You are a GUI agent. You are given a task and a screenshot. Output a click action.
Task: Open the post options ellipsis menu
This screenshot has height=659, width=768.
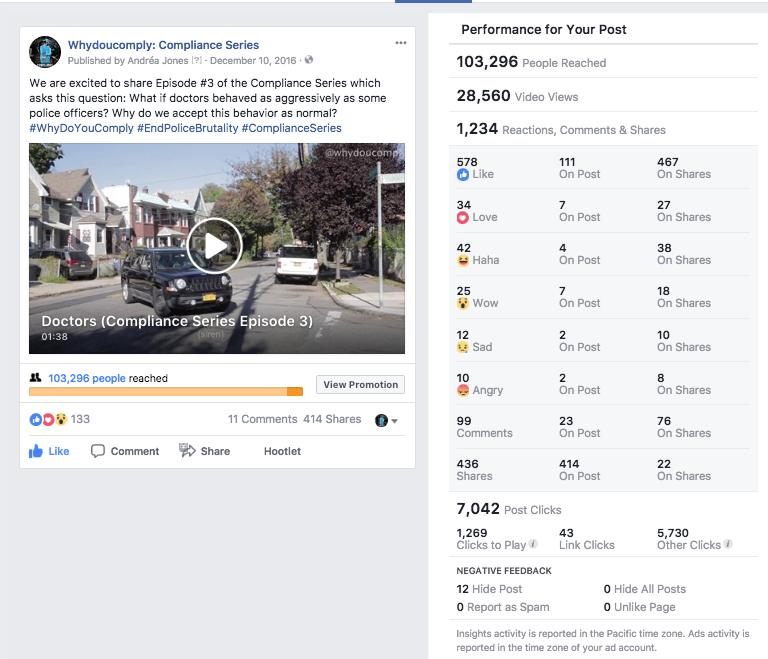click(x=401, y=43)
